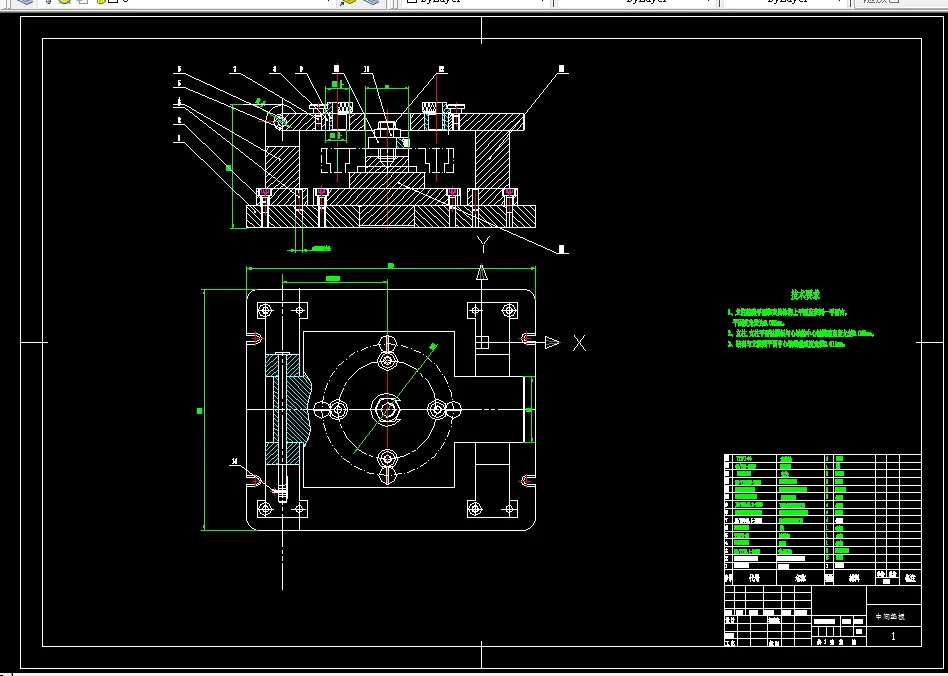Pick the bottom-left corner screw in the plan view
This screenshot has width=948, height=676.
tap(265, 509)
